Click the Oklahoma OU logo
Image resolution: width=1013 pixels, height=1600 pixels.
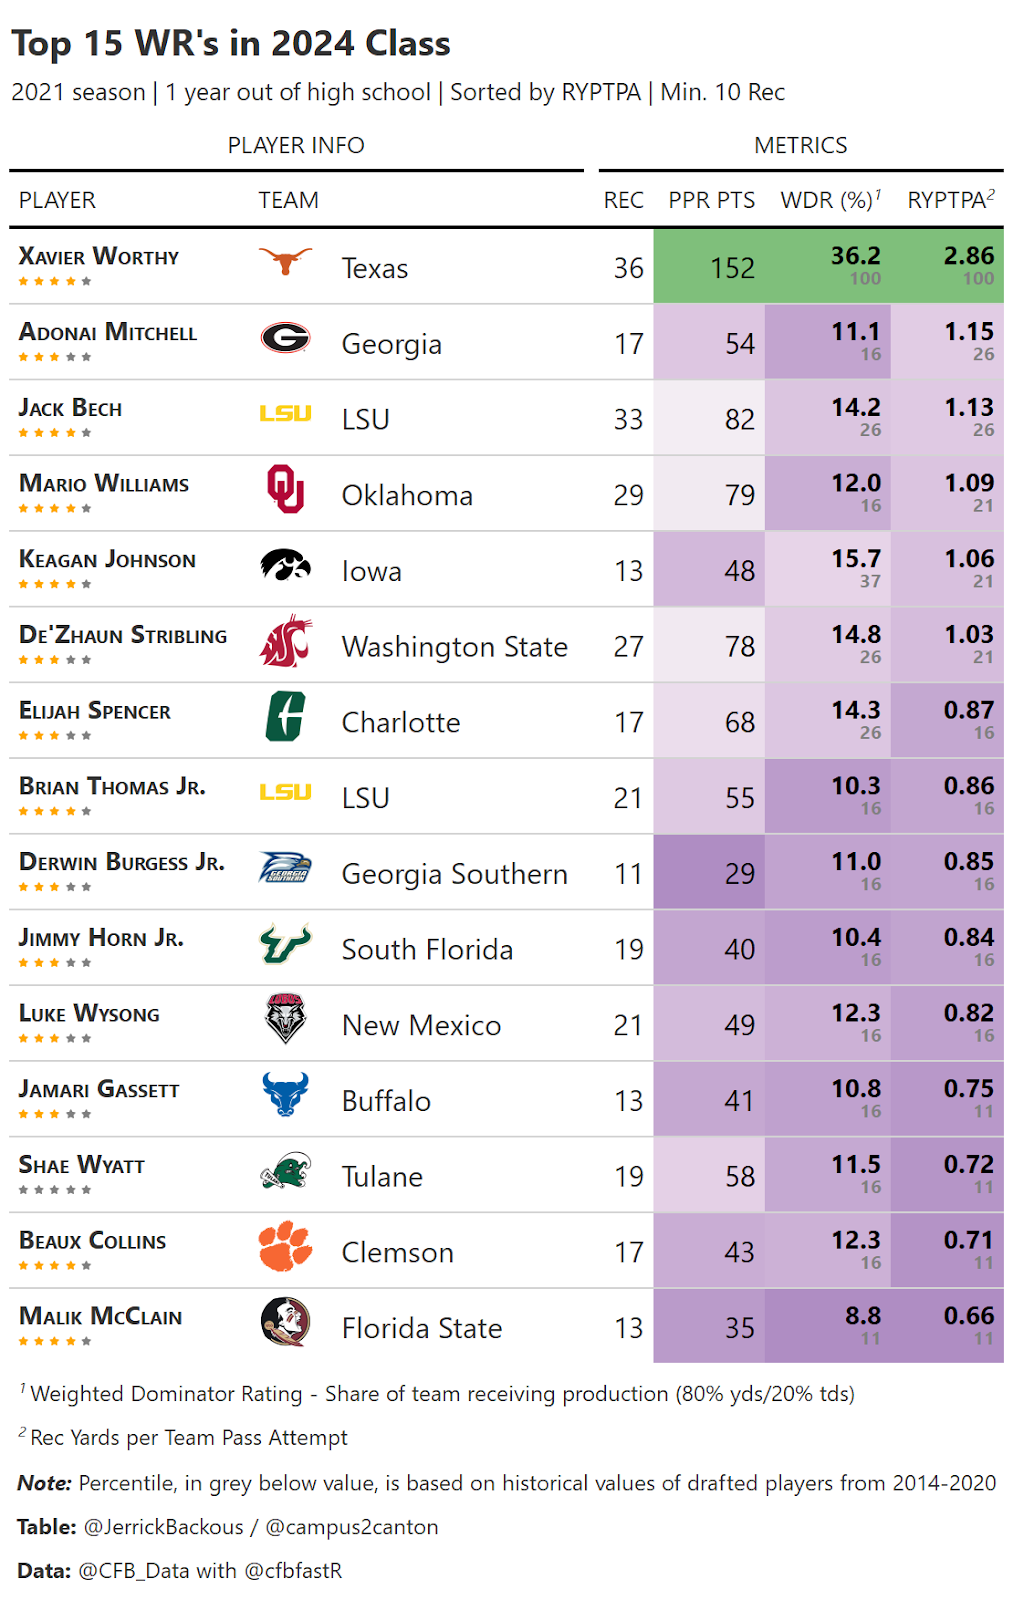[x=285, y=489]
